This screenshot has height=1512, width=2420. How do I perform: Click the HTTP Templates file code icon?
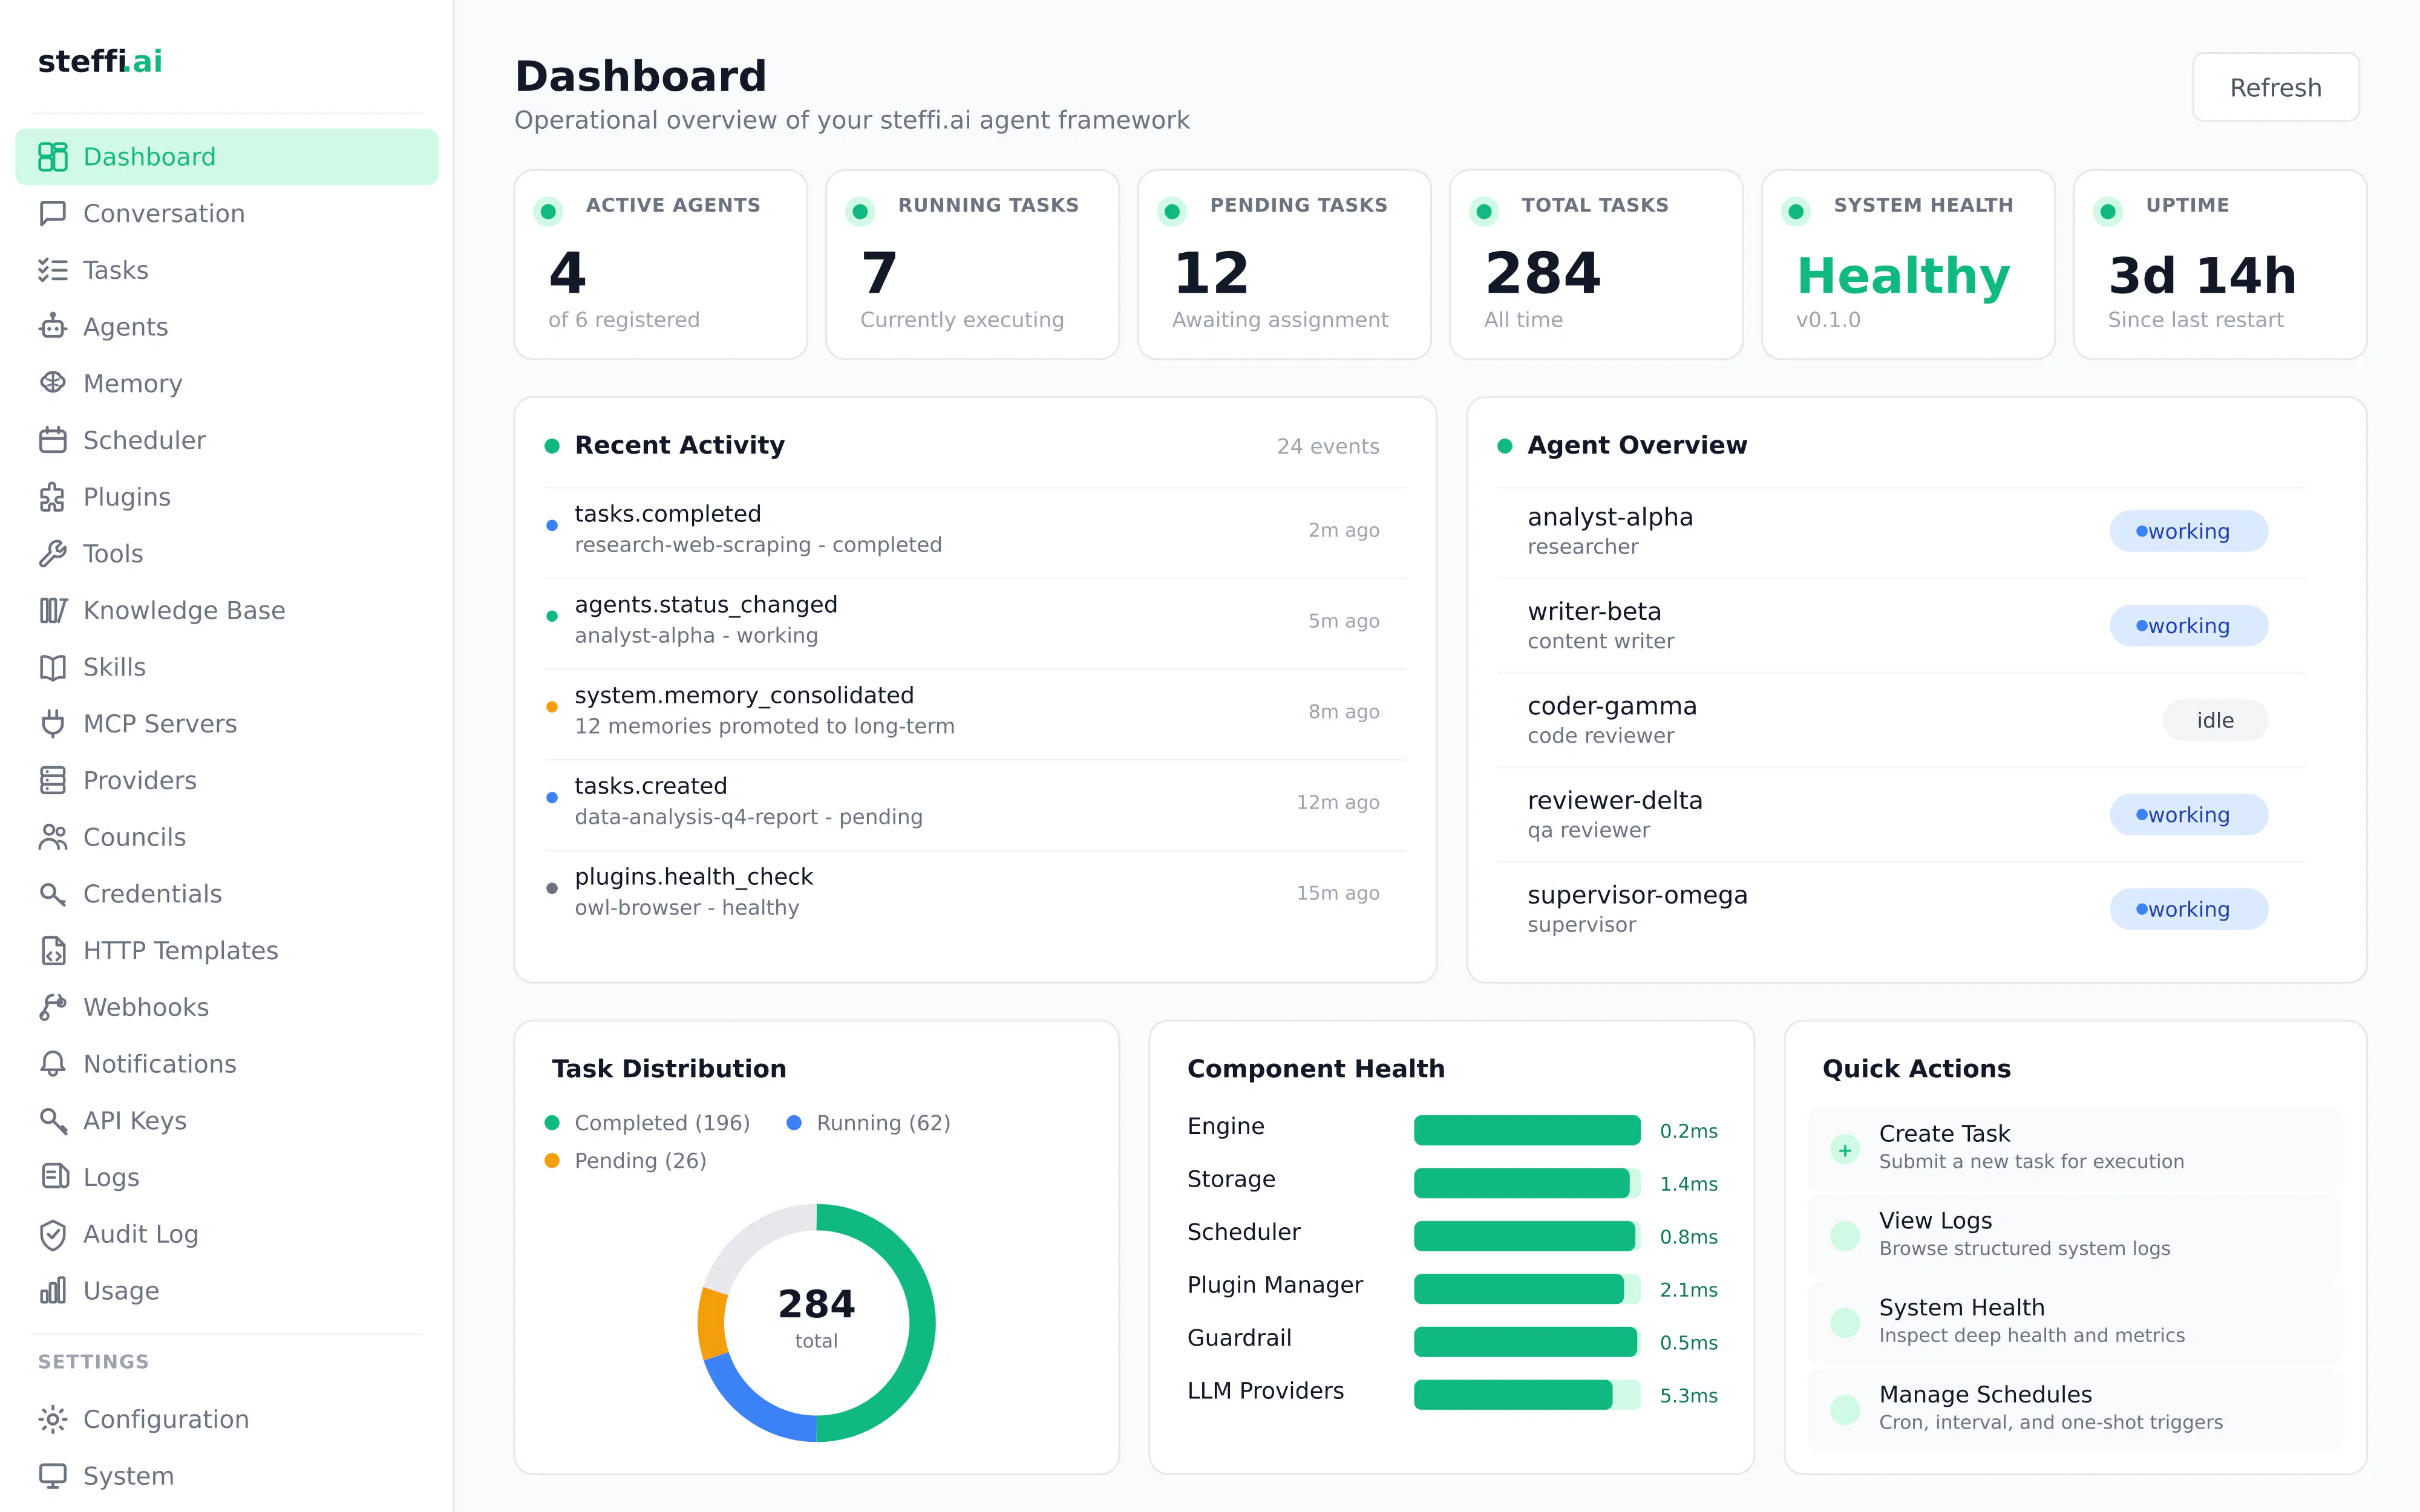[x=53, y=950]
